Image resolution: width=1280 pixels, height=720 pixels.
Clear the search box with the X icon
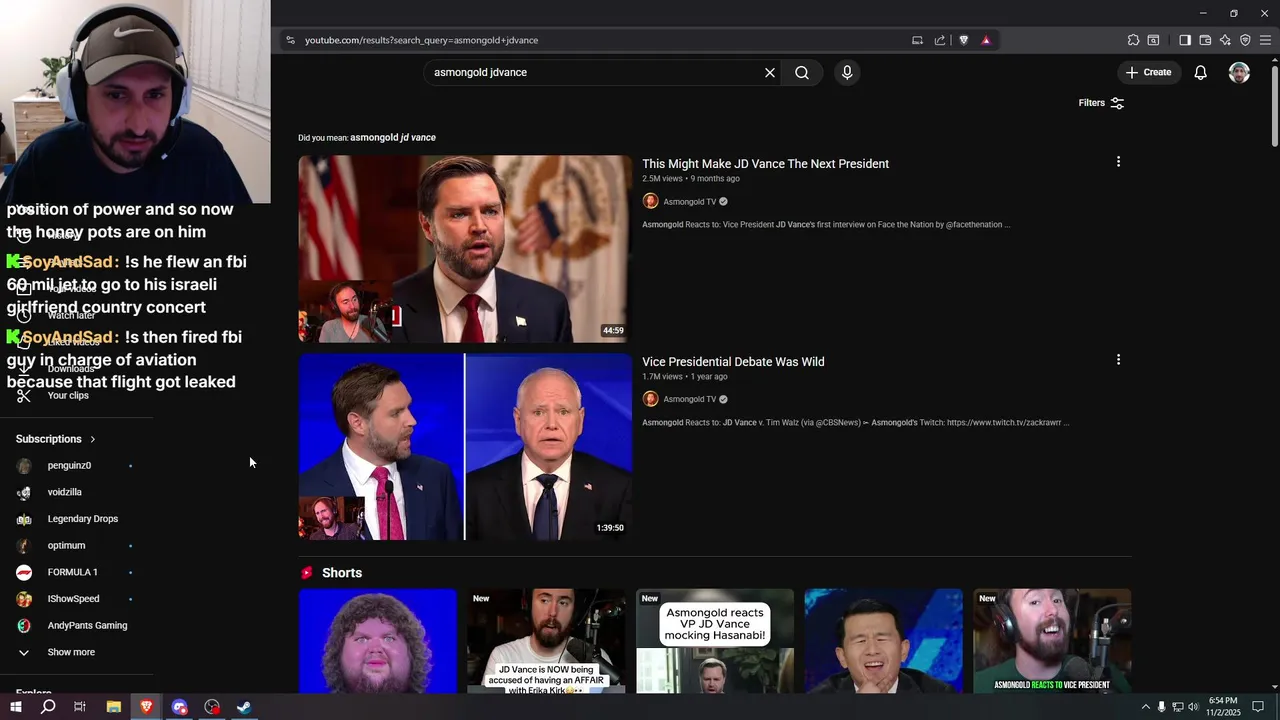(770, 72)
